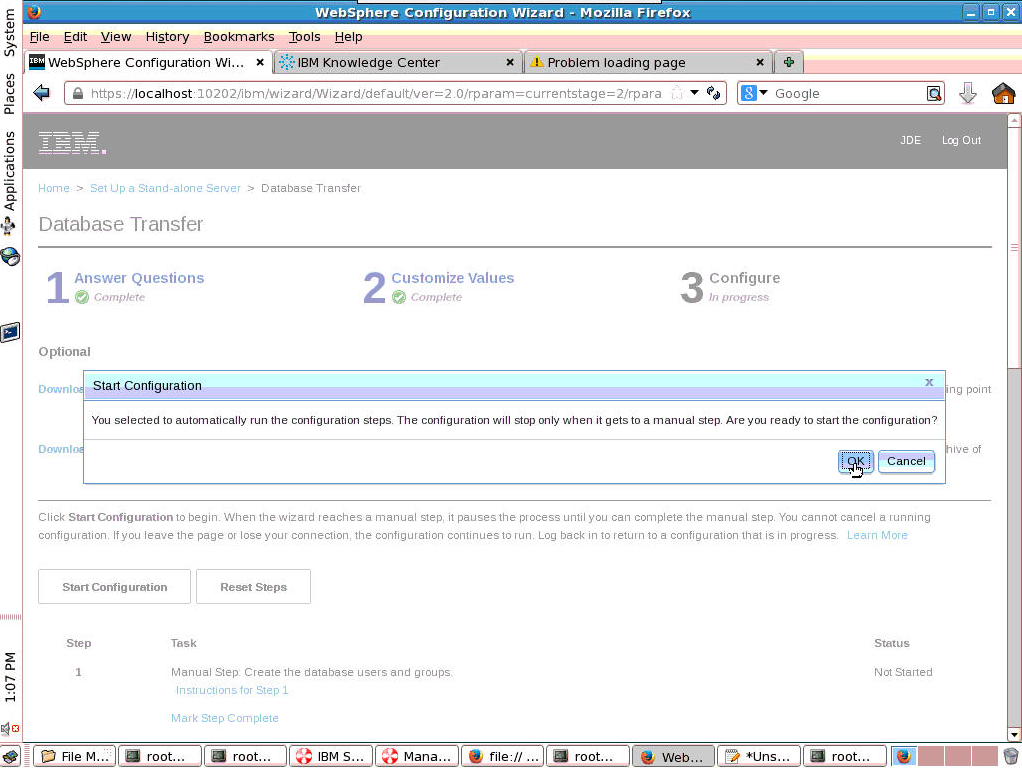Screen dimensions: 1022x768
Task: Click show desktop icon bottom-left
Action: coord(10,756)
